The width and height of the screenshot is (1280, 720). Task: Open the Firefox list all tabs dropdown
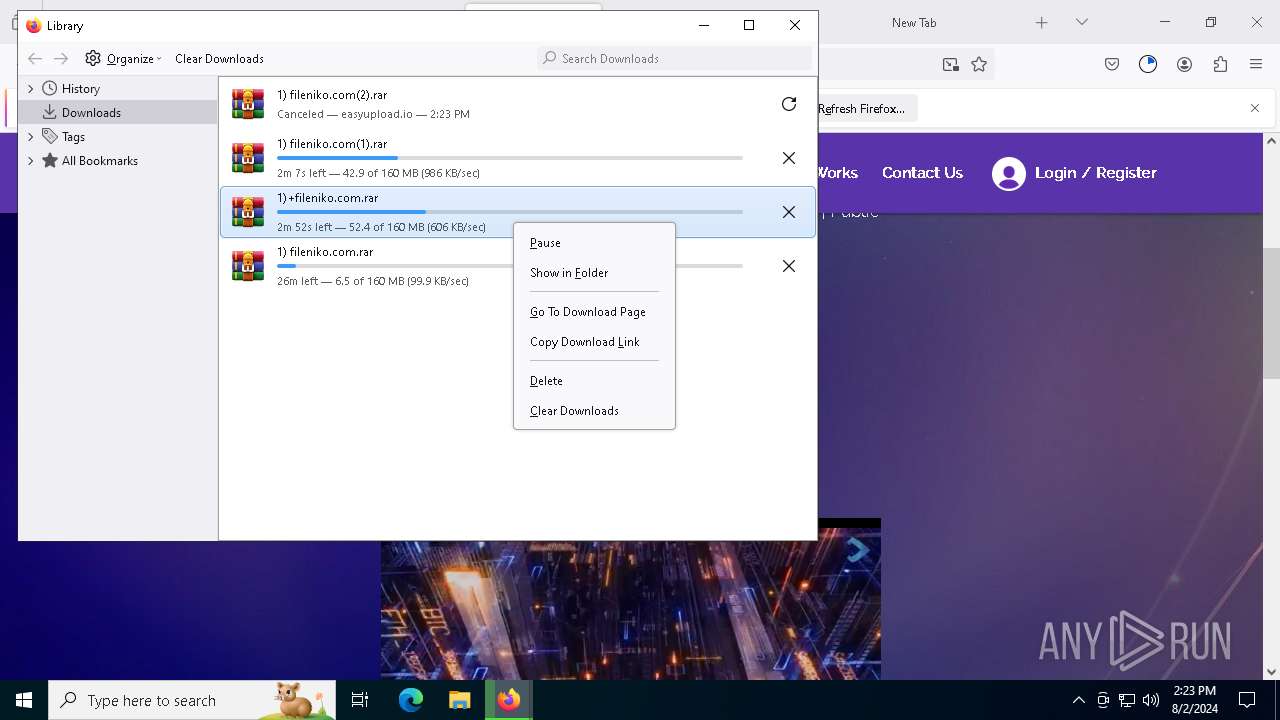(x=1081, y=22)
